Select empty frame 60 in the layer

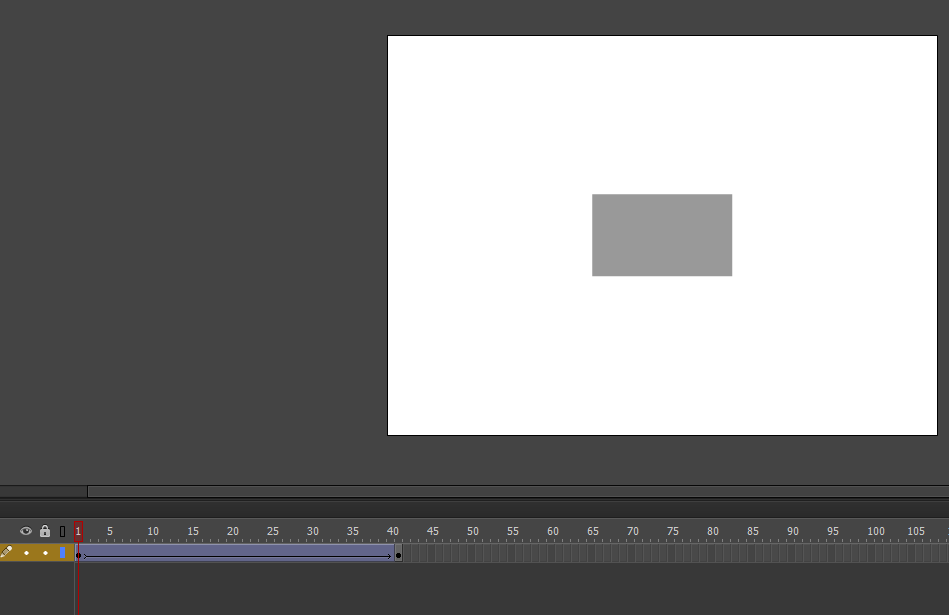pos(550,553)
